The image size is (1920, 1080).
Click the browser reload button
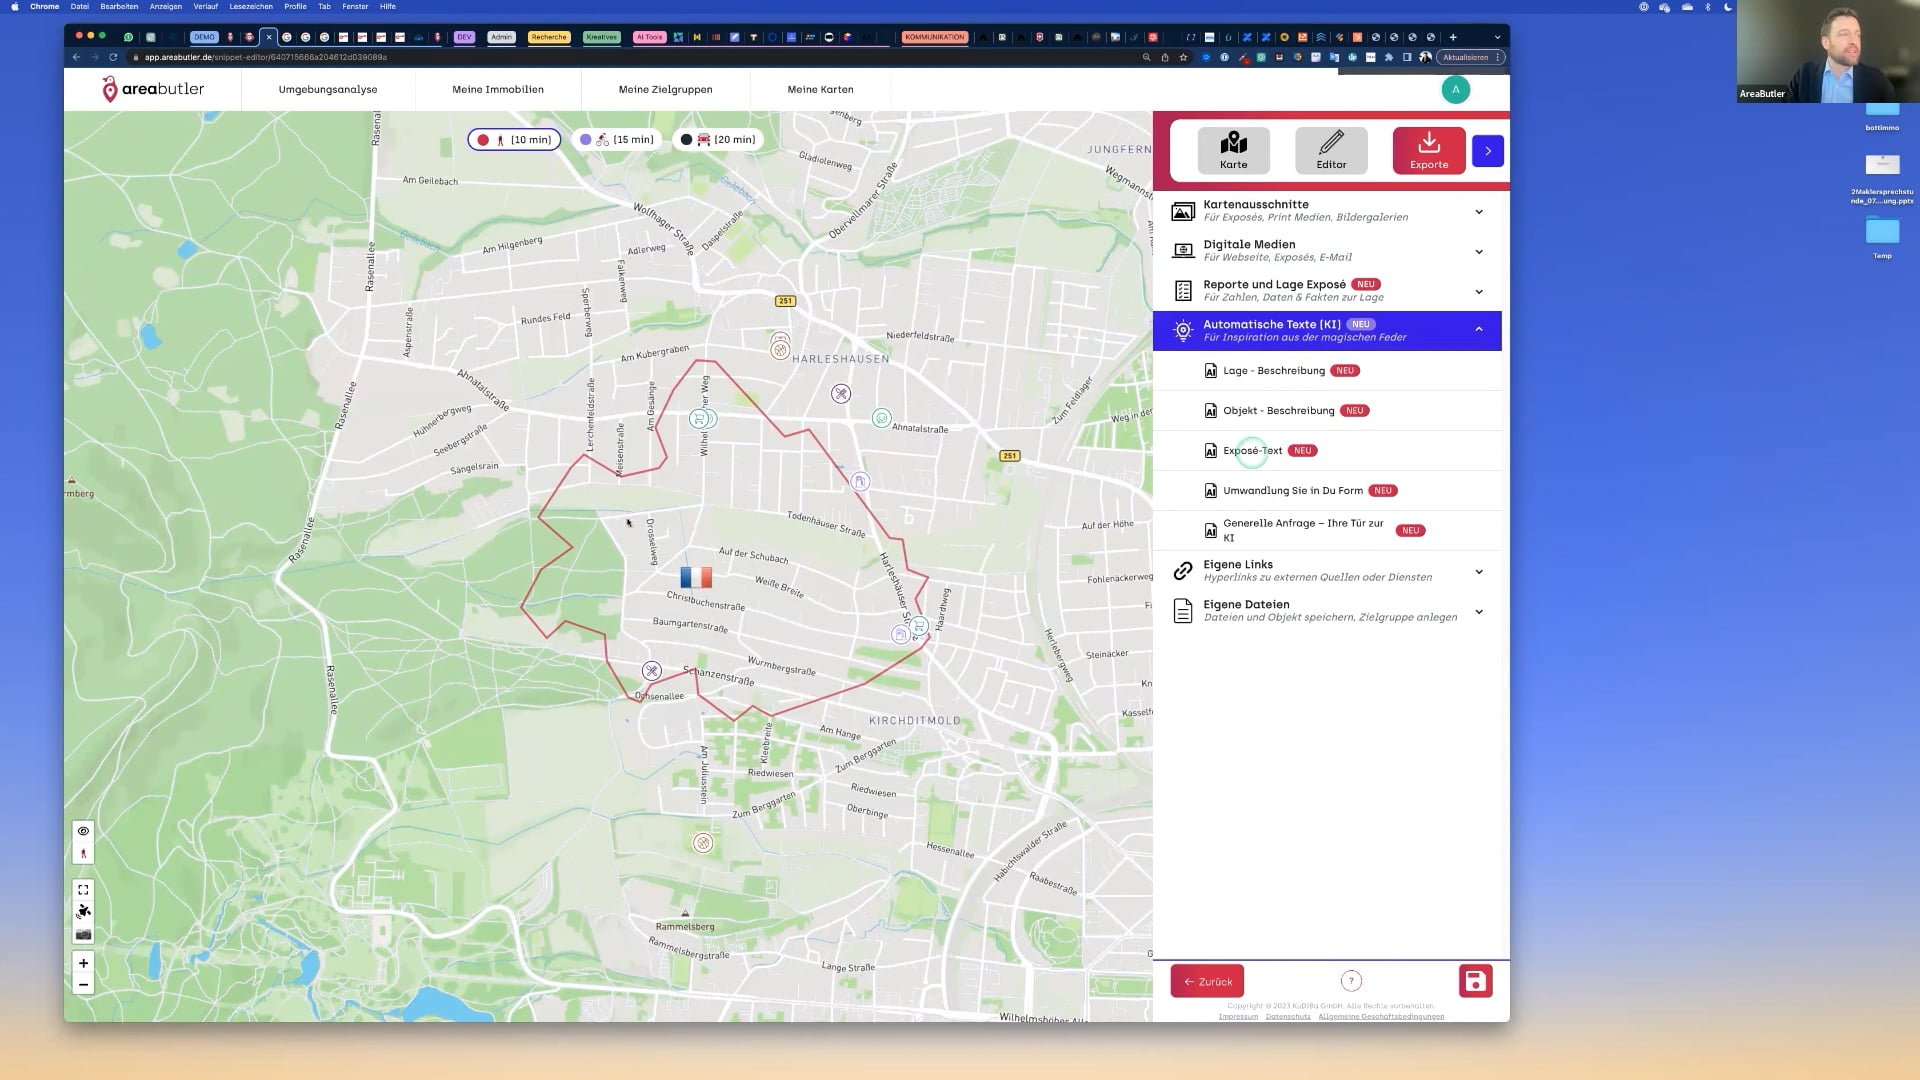coord(113,57)
